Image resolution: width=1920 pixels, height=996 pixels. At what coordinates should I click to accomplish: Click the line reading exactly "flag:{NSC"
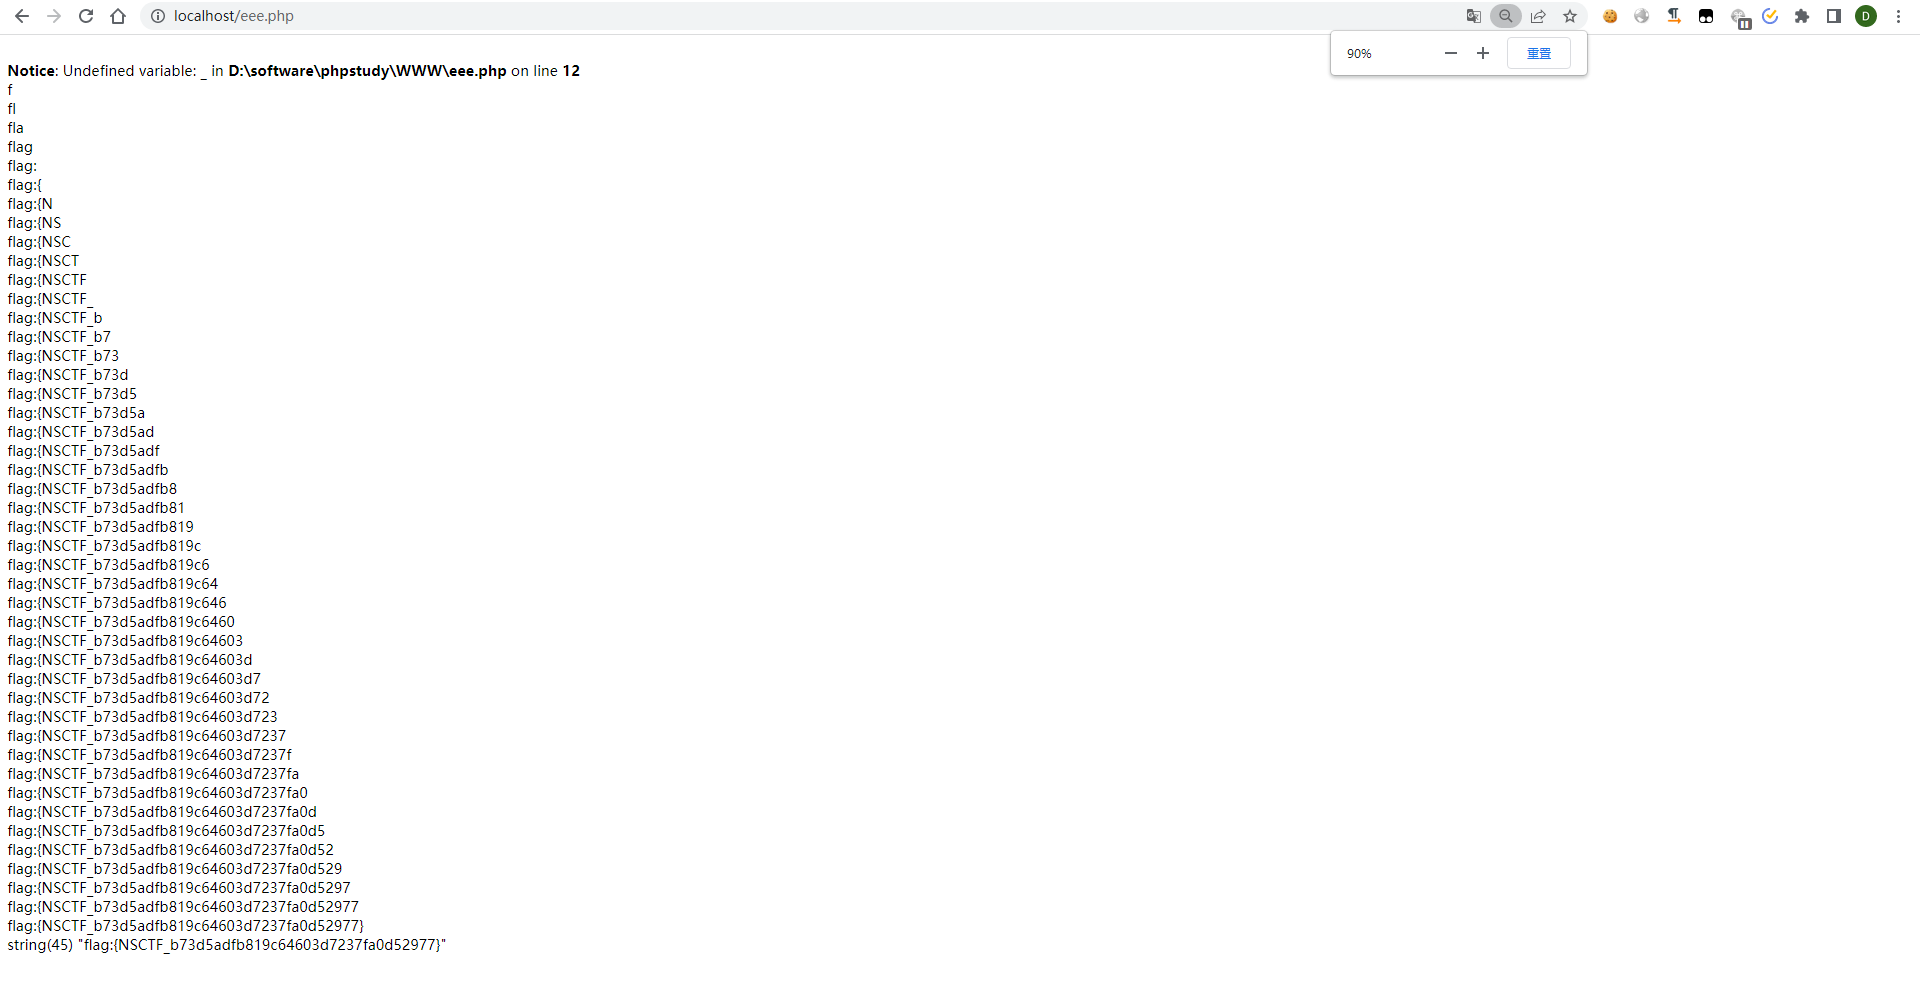pyautogui.click(x=39, y=242)
